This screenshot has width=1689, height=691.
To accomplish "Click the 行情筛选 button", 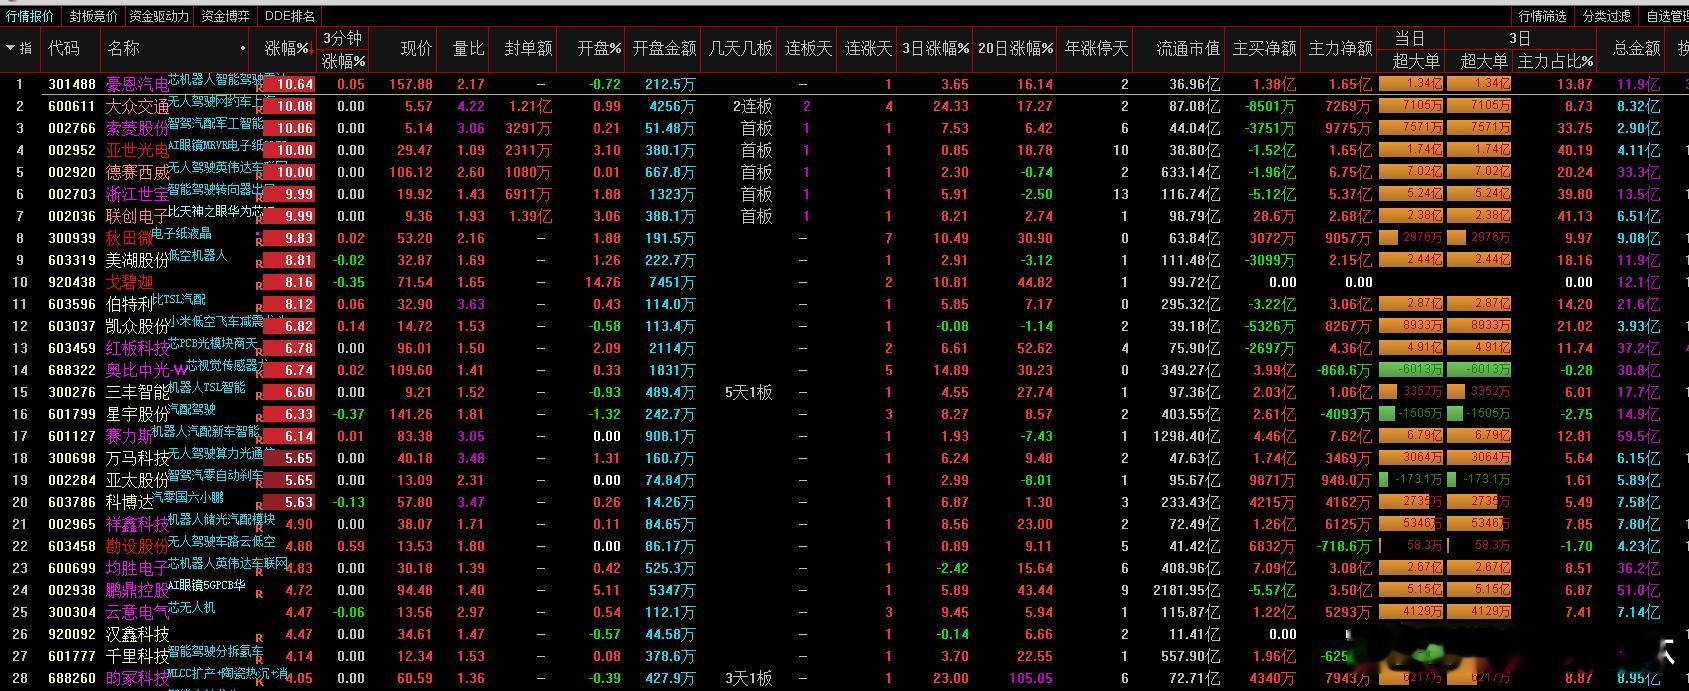I will pos(1543,16).
